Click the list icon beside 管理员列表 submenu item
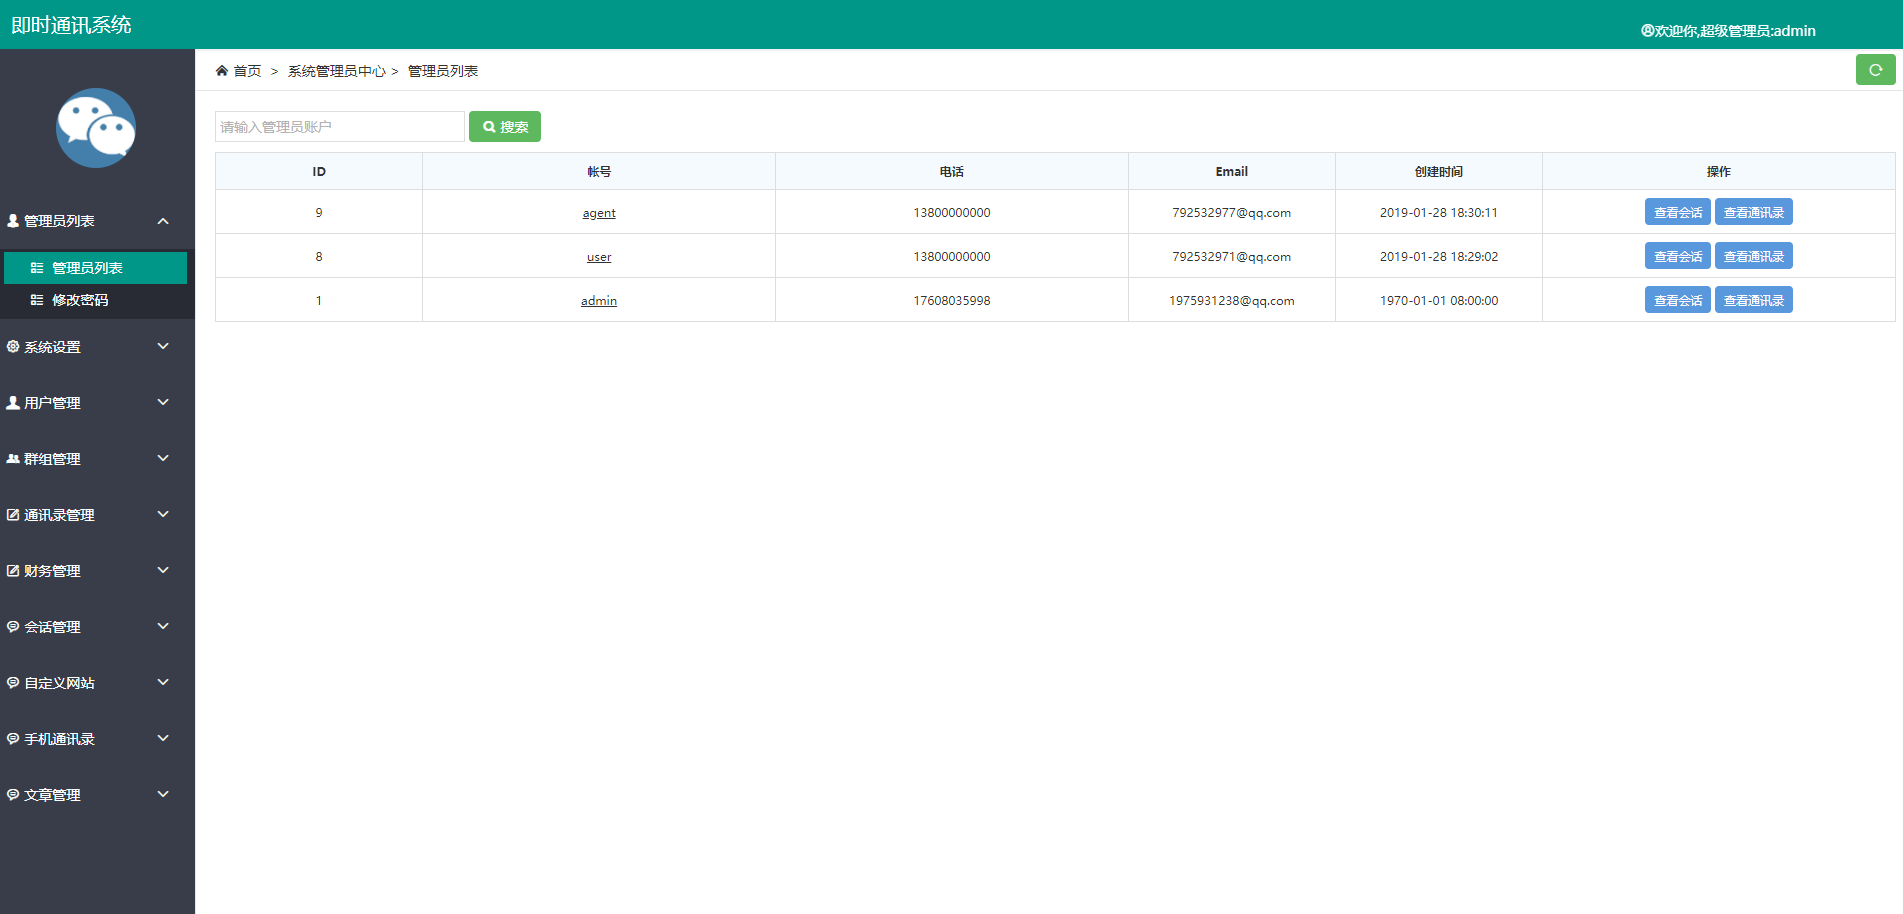 37,268
